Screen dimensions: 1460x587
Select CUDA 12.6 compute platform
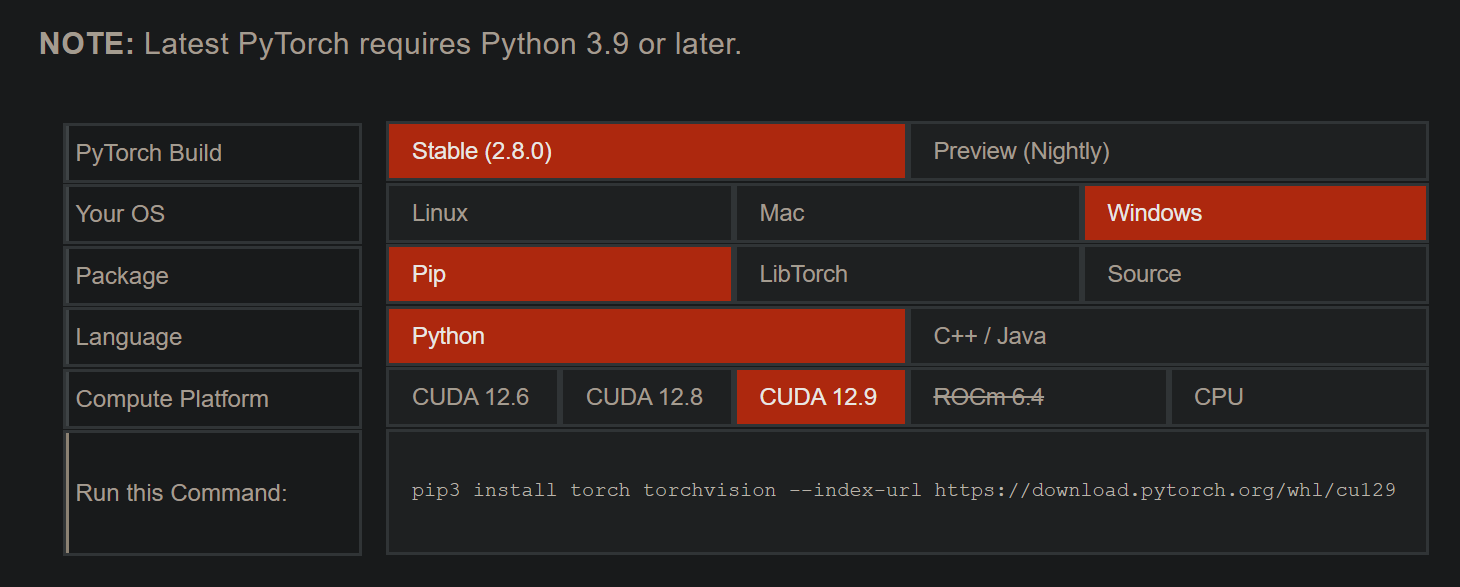[x=472, y=397]
